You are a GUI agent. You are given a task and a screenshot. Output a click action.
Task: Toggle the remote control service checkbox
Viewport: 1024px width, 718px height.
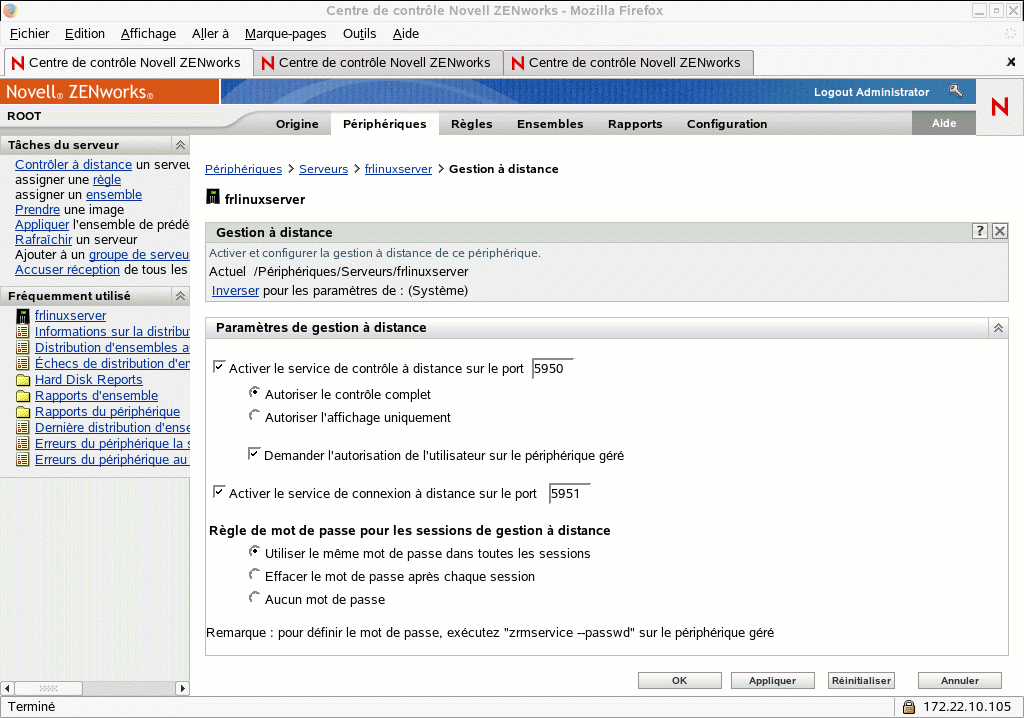pos(219,367)
